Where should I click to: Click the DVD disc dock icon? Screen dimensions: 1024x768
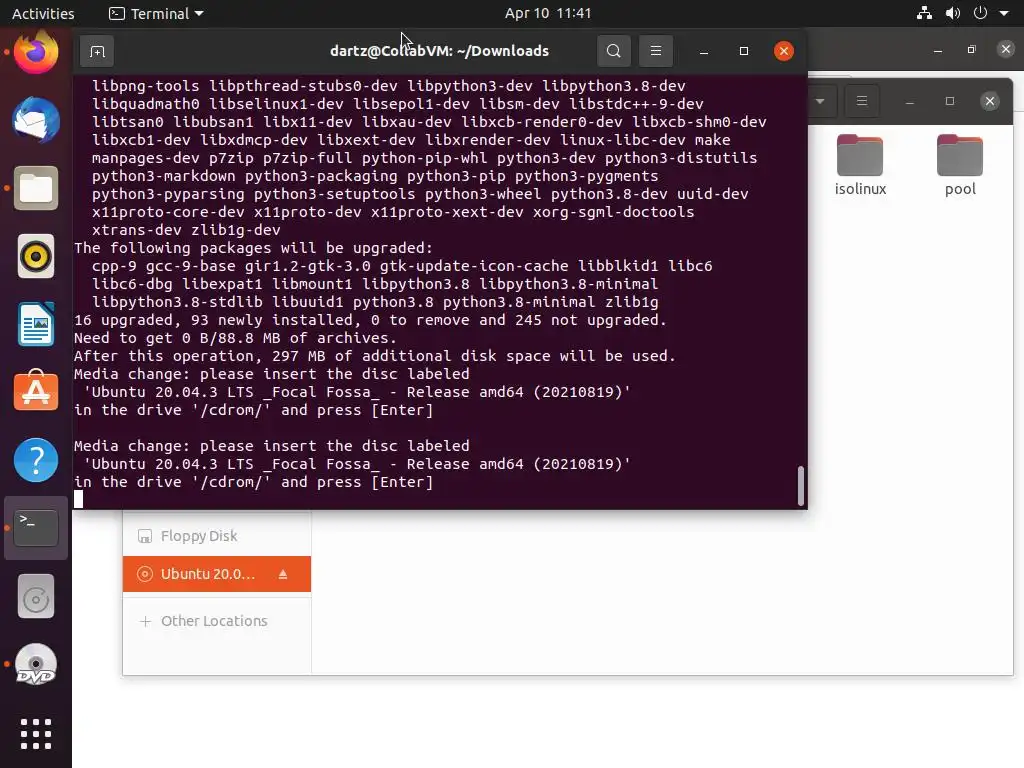pos(36,664)
